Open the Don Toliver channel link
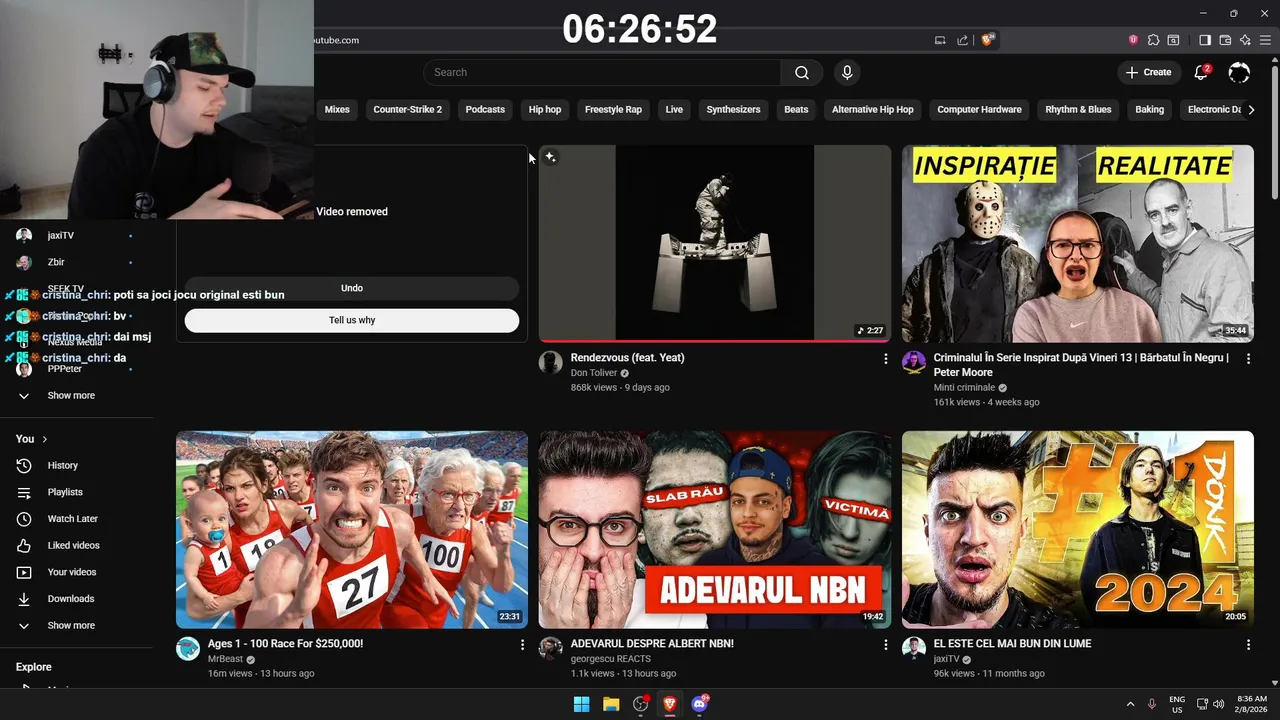Image resolution: width=1280 pixels, height=720 pixels. click(594, 373)
